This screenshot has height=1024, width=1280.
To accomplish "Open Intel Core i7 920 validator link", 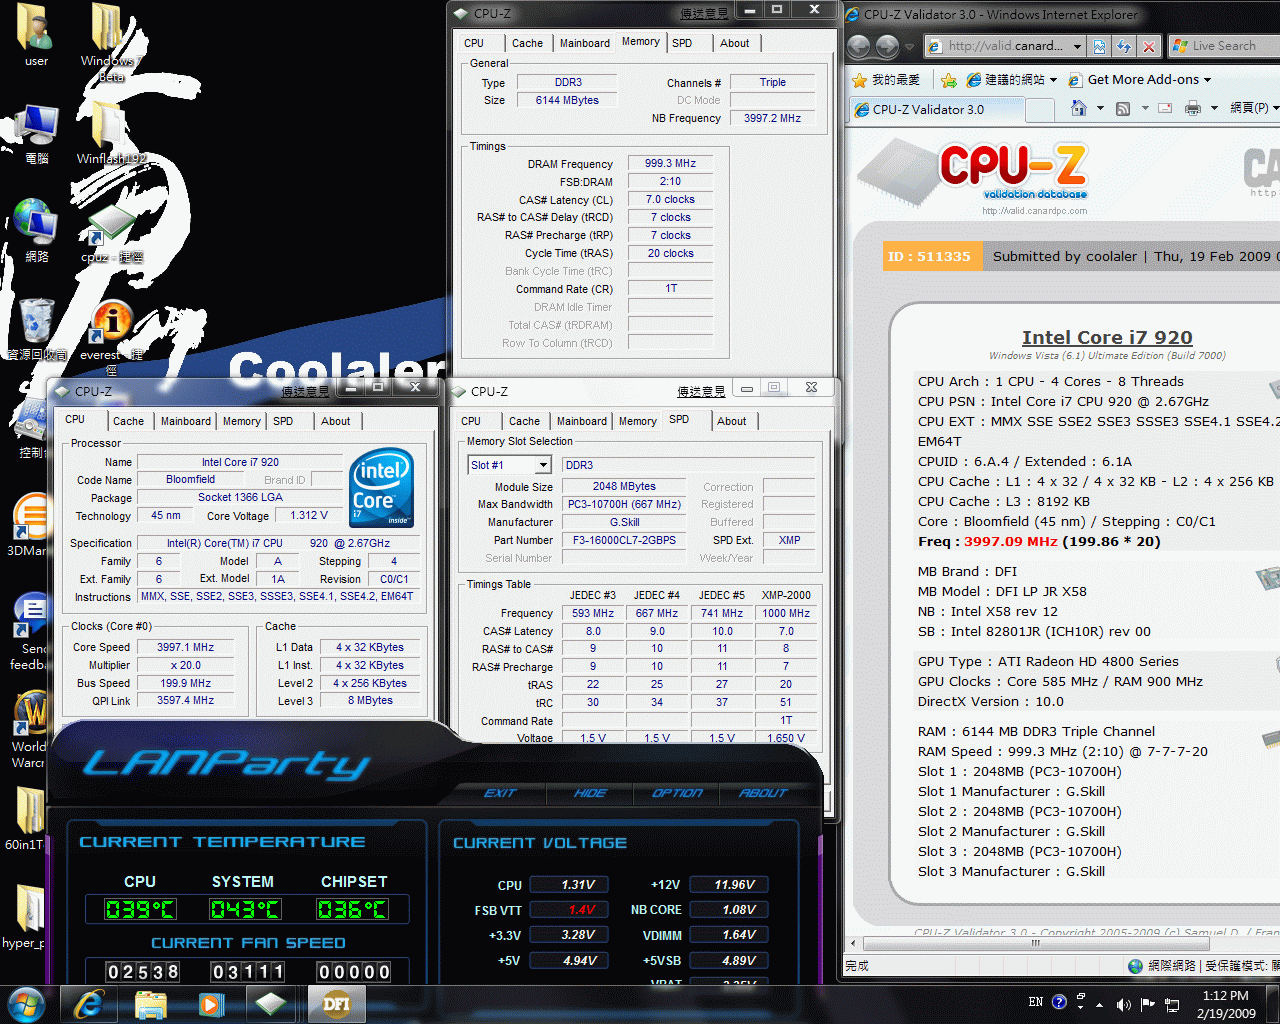I will (x=1107, y=337).
